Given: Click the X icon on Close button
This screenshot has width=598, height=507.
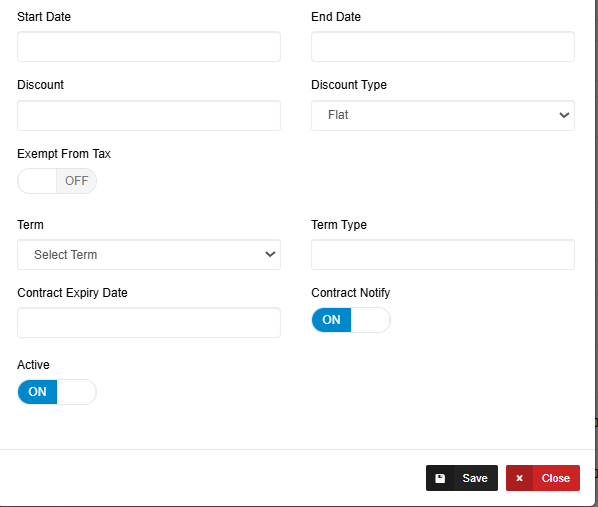Looking at the screenshot, I should pyautogui.click(x=519, y=478).
